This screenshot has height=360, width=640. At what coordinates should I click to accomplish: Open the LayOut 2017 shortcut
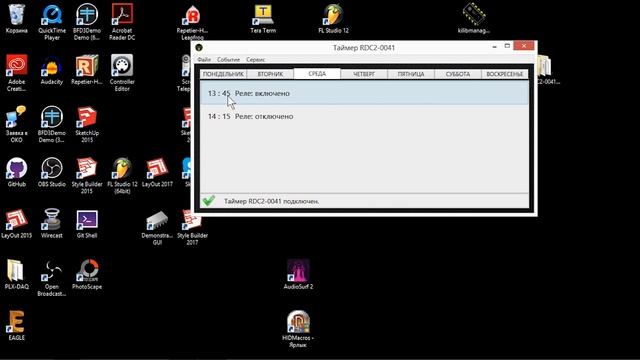tap(157, 169)
